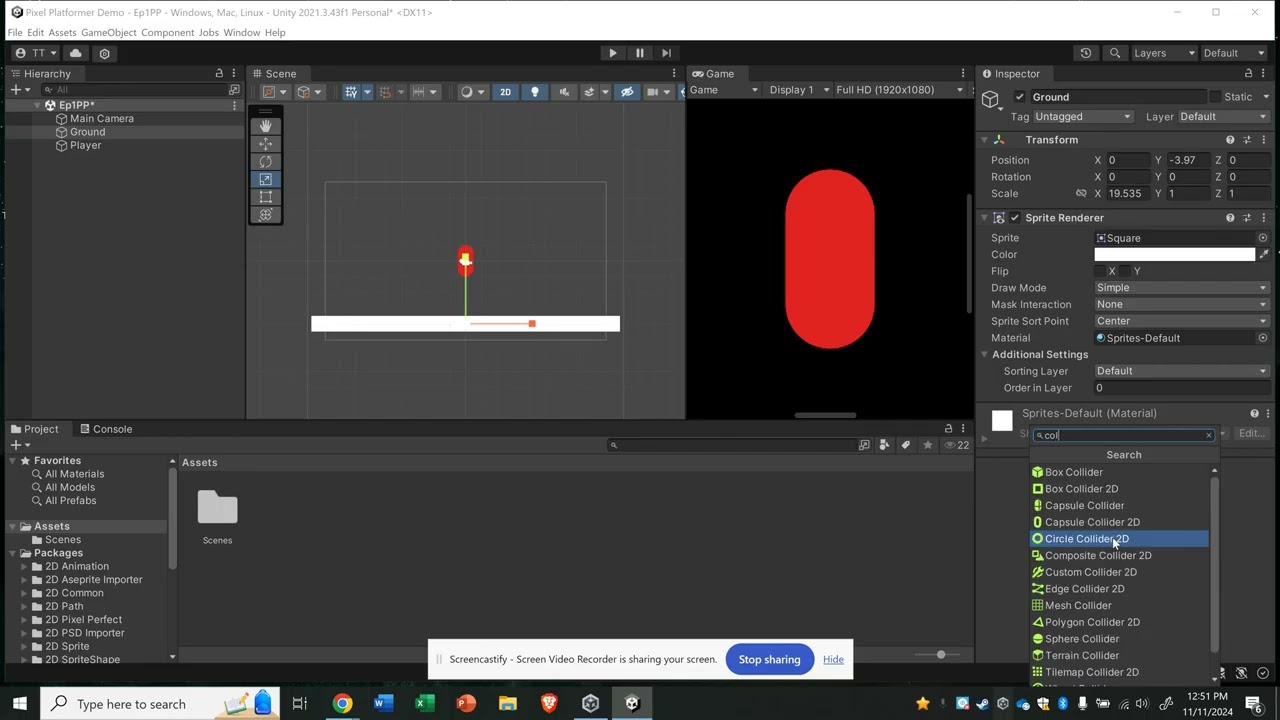Click the Step frame button
Image resolution: width=1280 pixels, height=720 pixels.
(666, 53)
